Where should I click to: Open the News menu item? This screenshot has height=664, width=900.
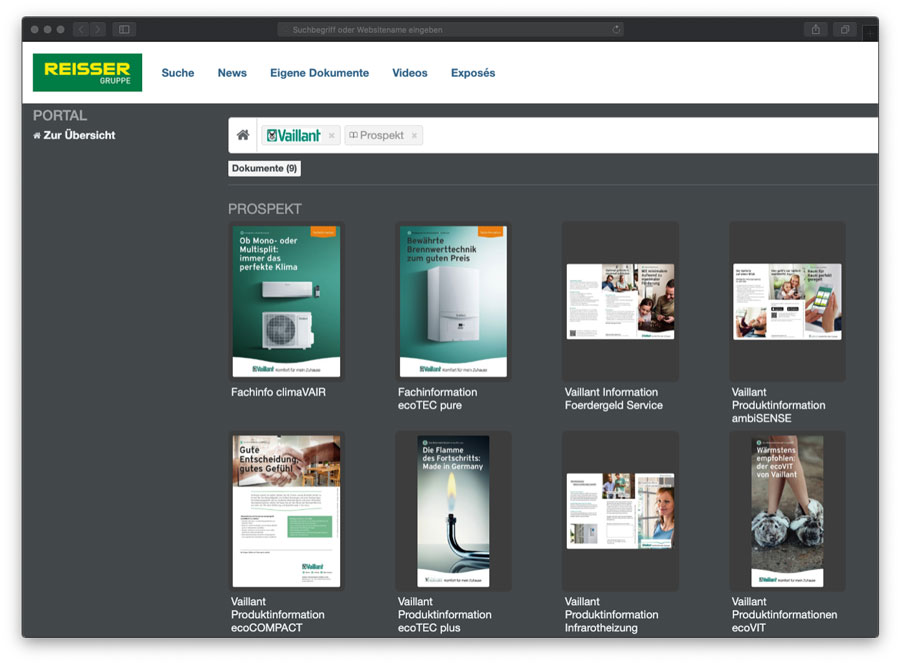click(232, 73)
